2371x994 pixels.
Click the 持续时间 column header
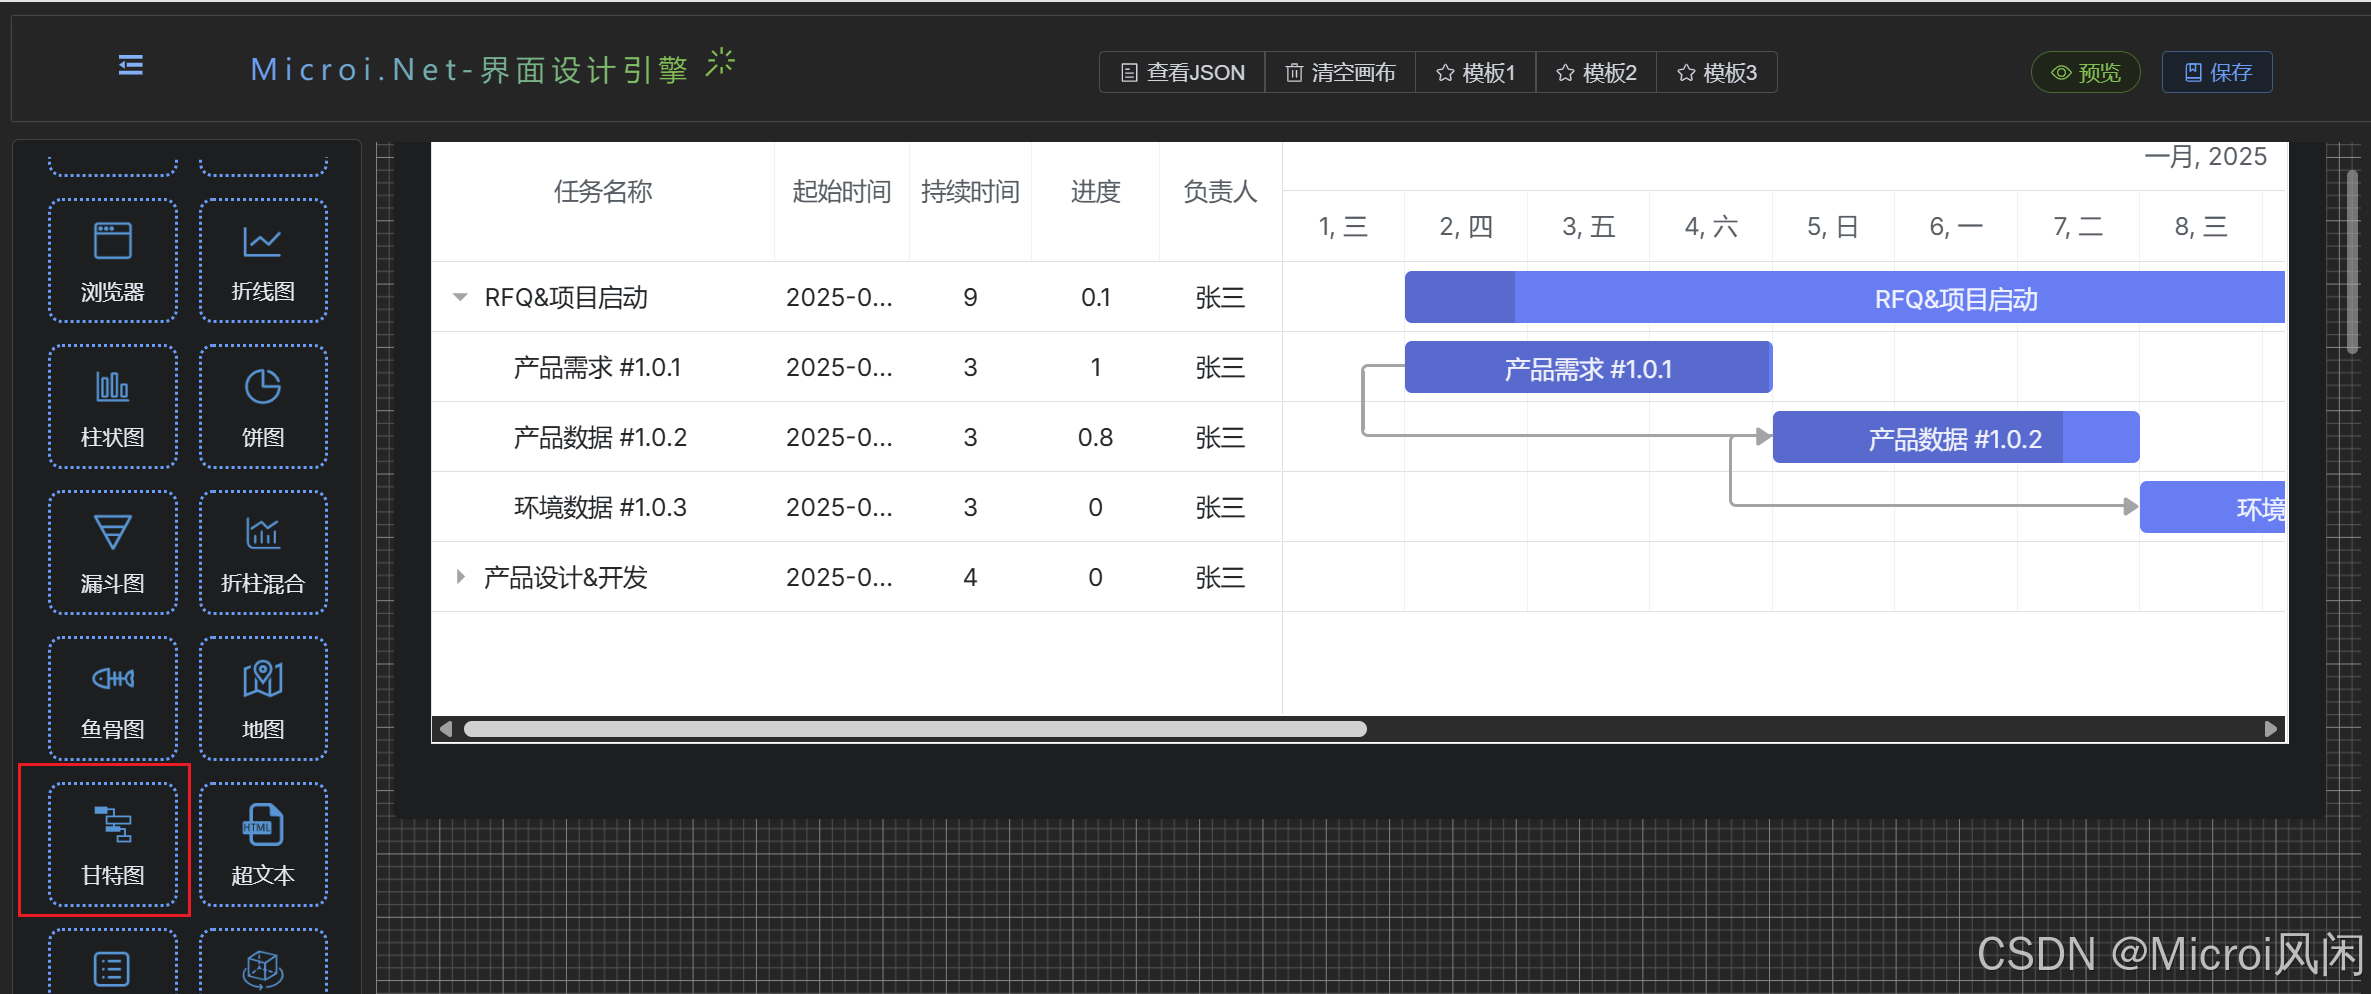(970, 191)
